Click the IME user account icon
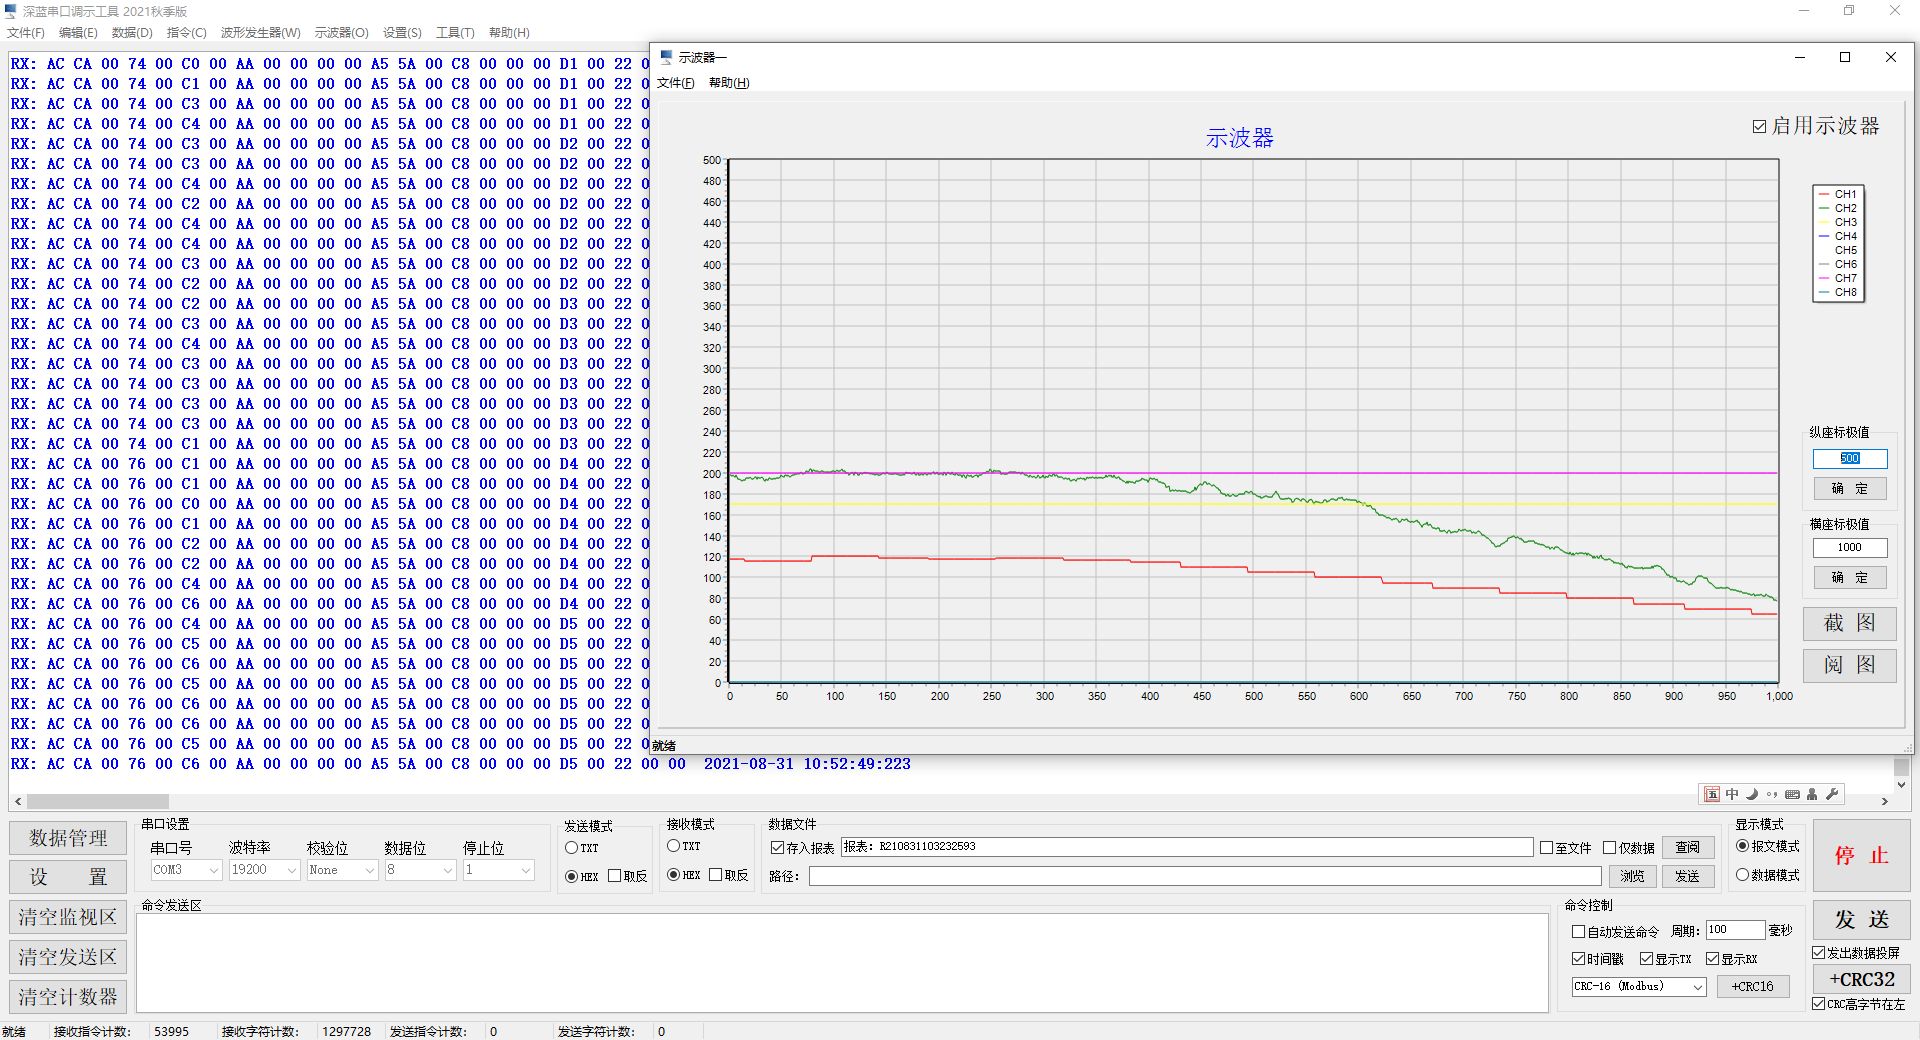This screenshot has height=1040, width=1920. click(1812, 794)
